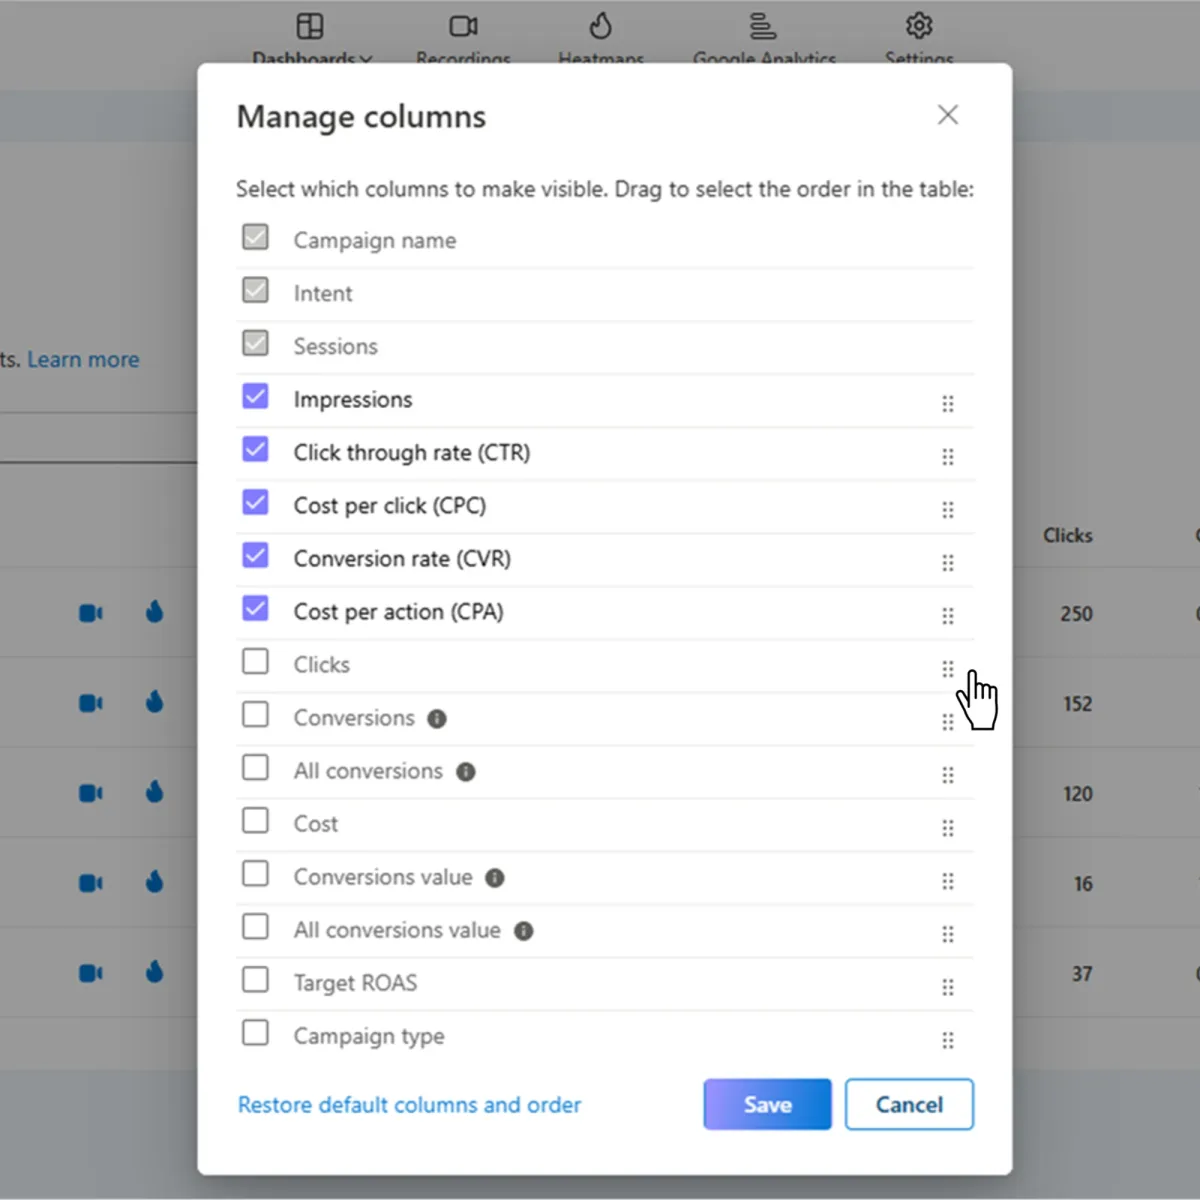This screenshot has width=1200, height=1200.
Task: Open Settings via the gear icon
Action: (918, 26)
